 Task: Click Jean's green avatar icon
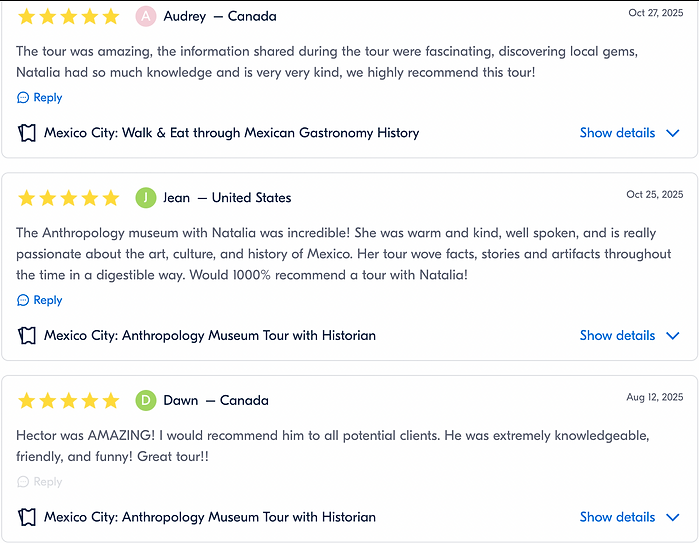coord(146,197)
